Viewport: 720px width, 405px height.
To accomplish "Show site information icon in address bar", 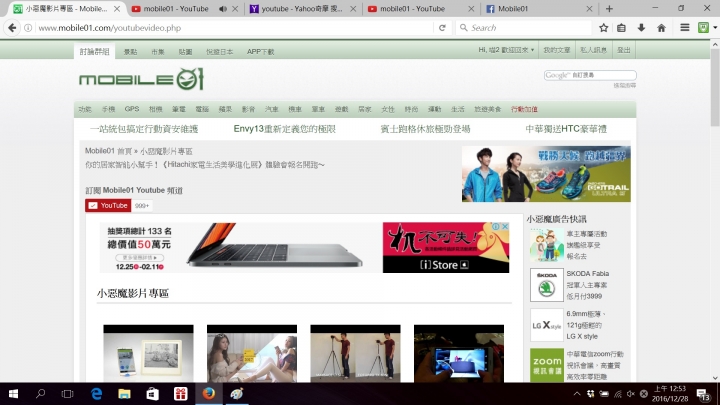I will [28, 28].
